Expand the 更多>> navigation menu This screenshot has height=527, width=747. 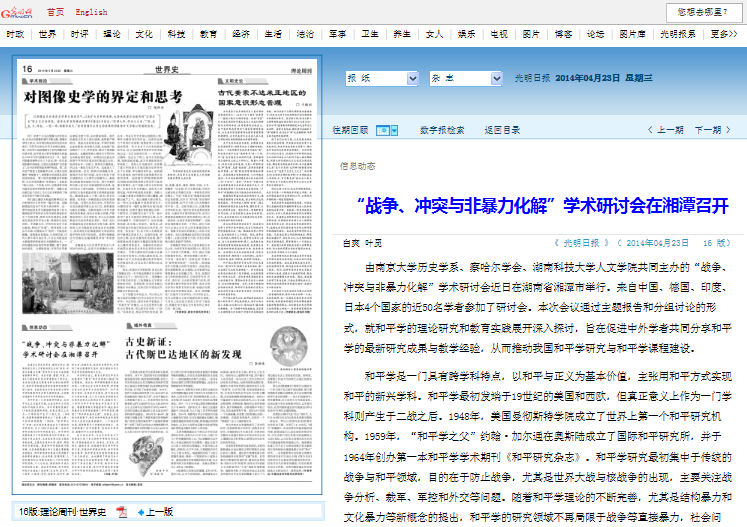click(724, 34)
